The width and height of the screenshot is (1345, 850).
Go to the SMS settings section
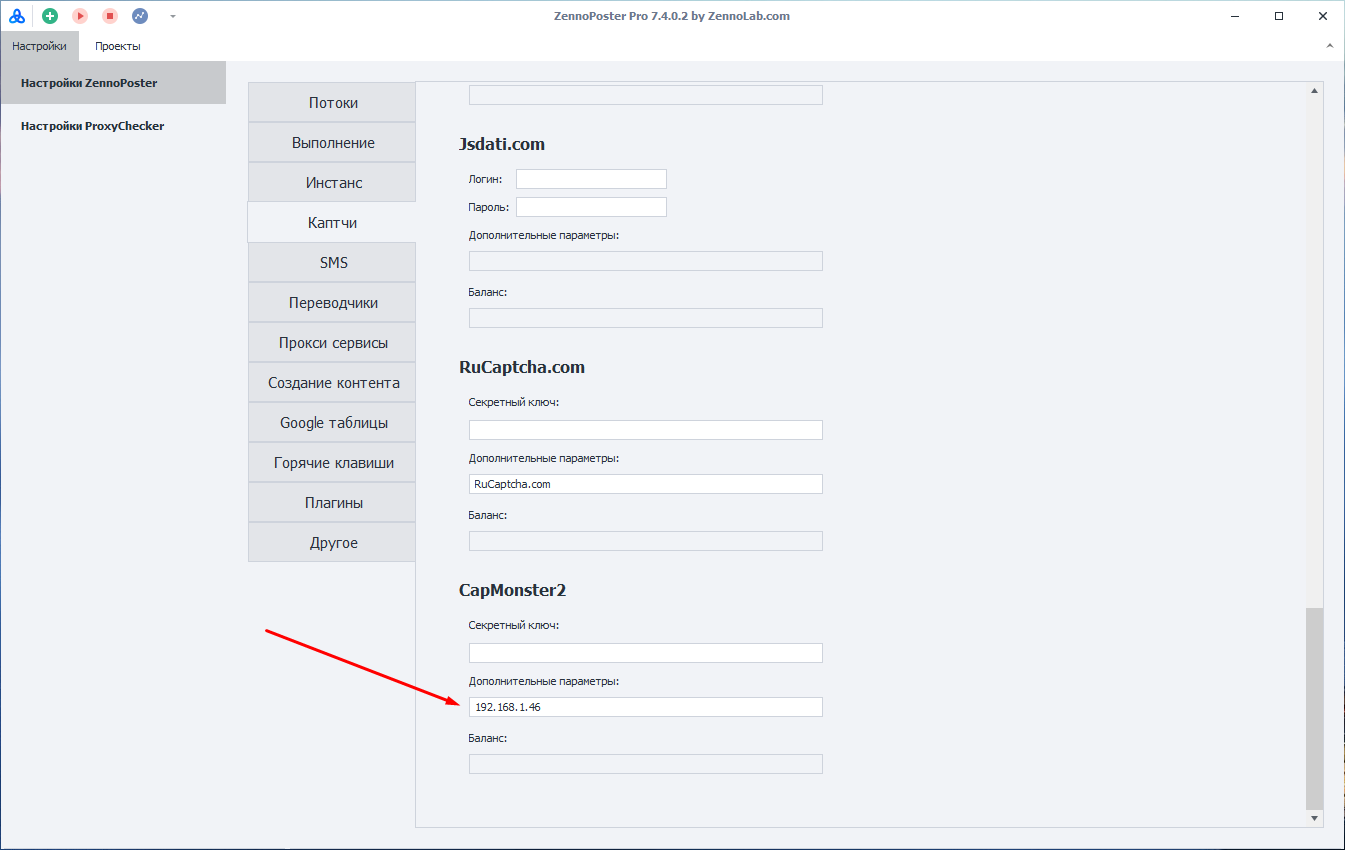click(x=333, y=263)
